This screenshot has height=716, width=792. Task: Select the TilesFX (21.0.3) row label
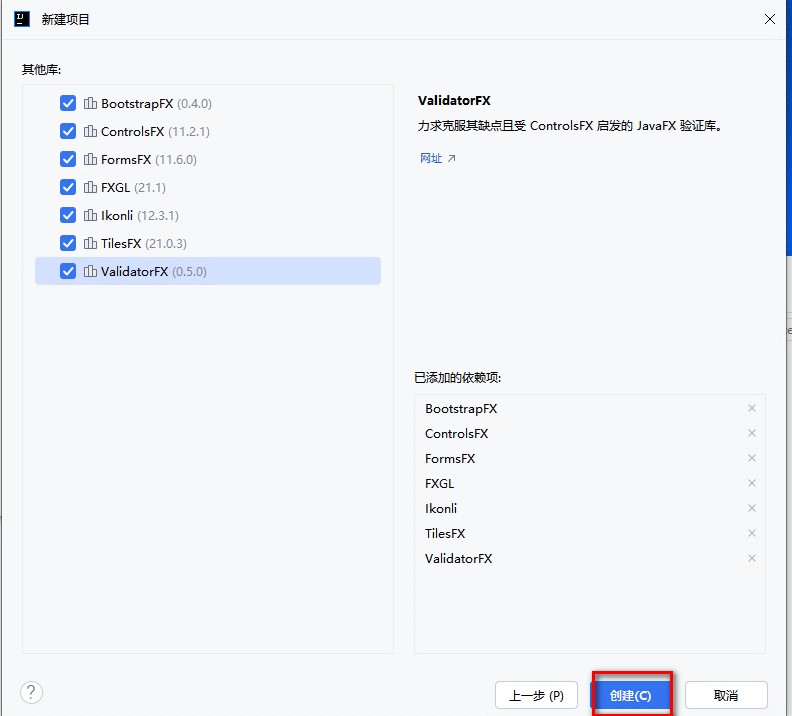pos(144,243)
